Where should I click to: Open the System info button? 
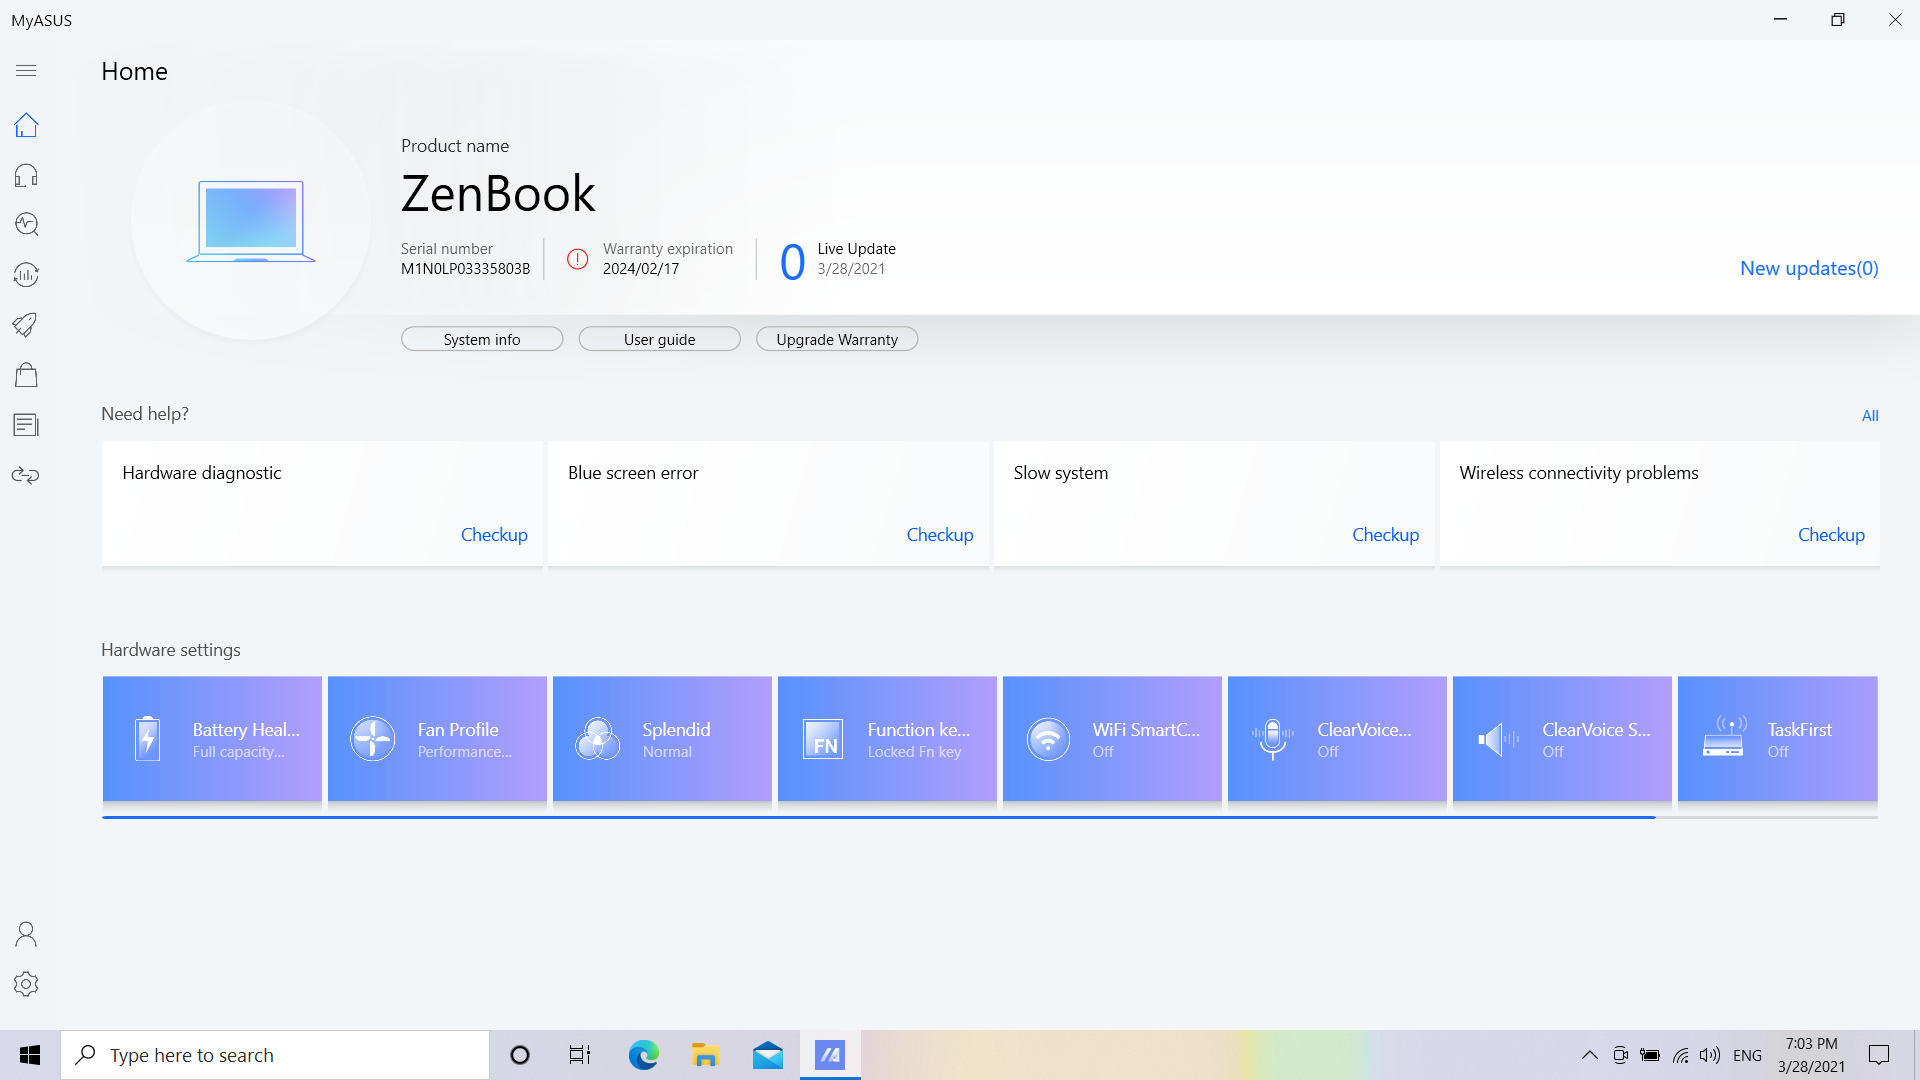point(482,339)
